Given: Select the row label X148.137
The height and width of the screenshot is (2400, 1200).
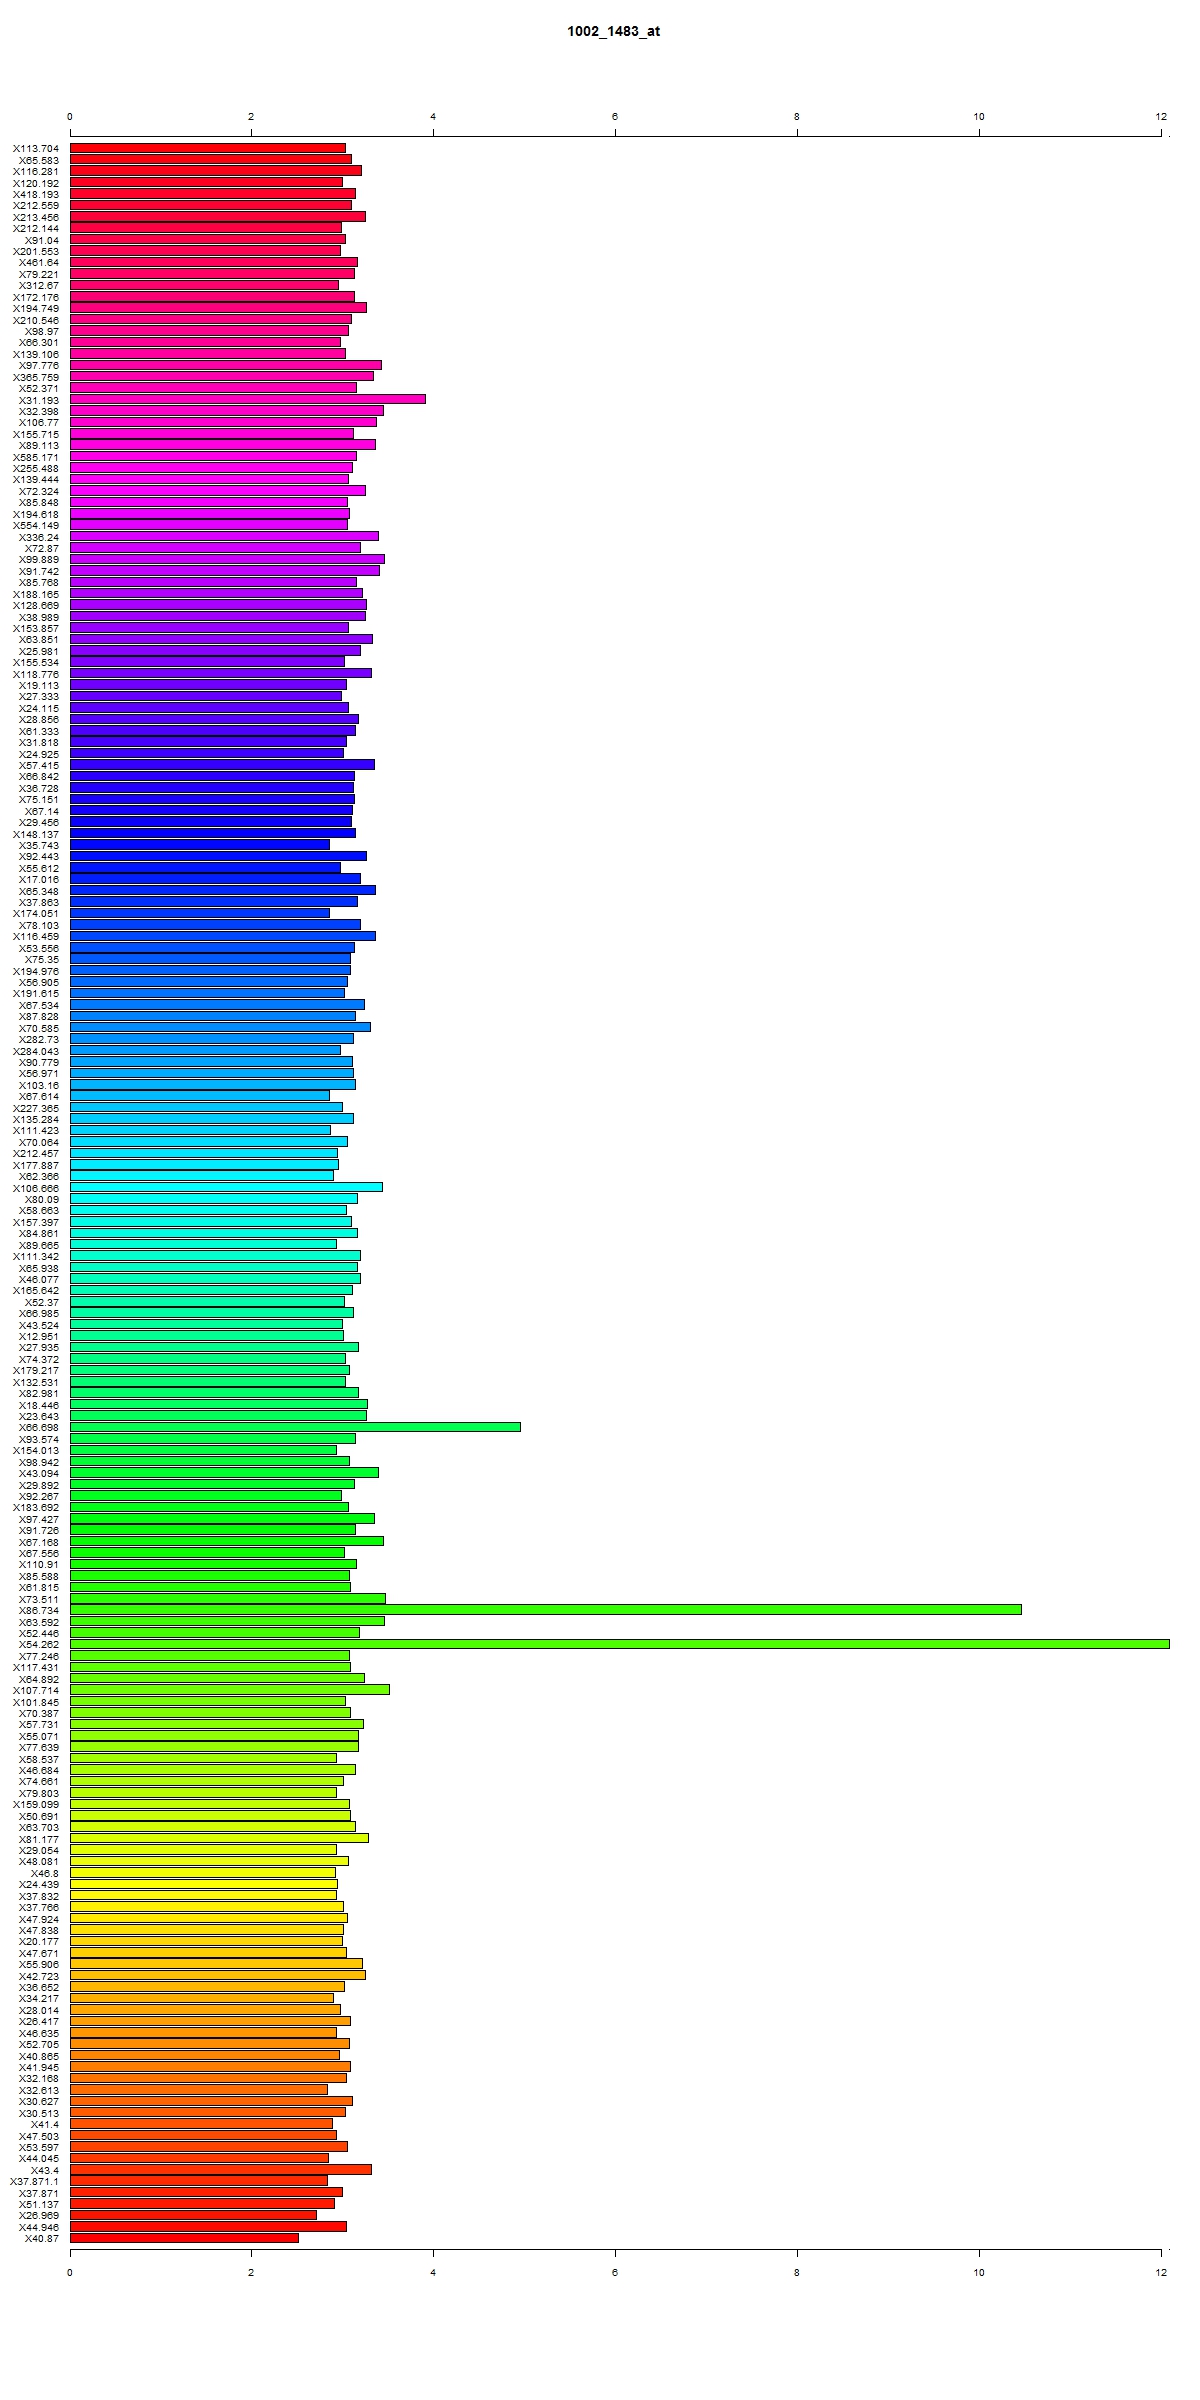Looking at the screenshot, I should tap(36, 834).
